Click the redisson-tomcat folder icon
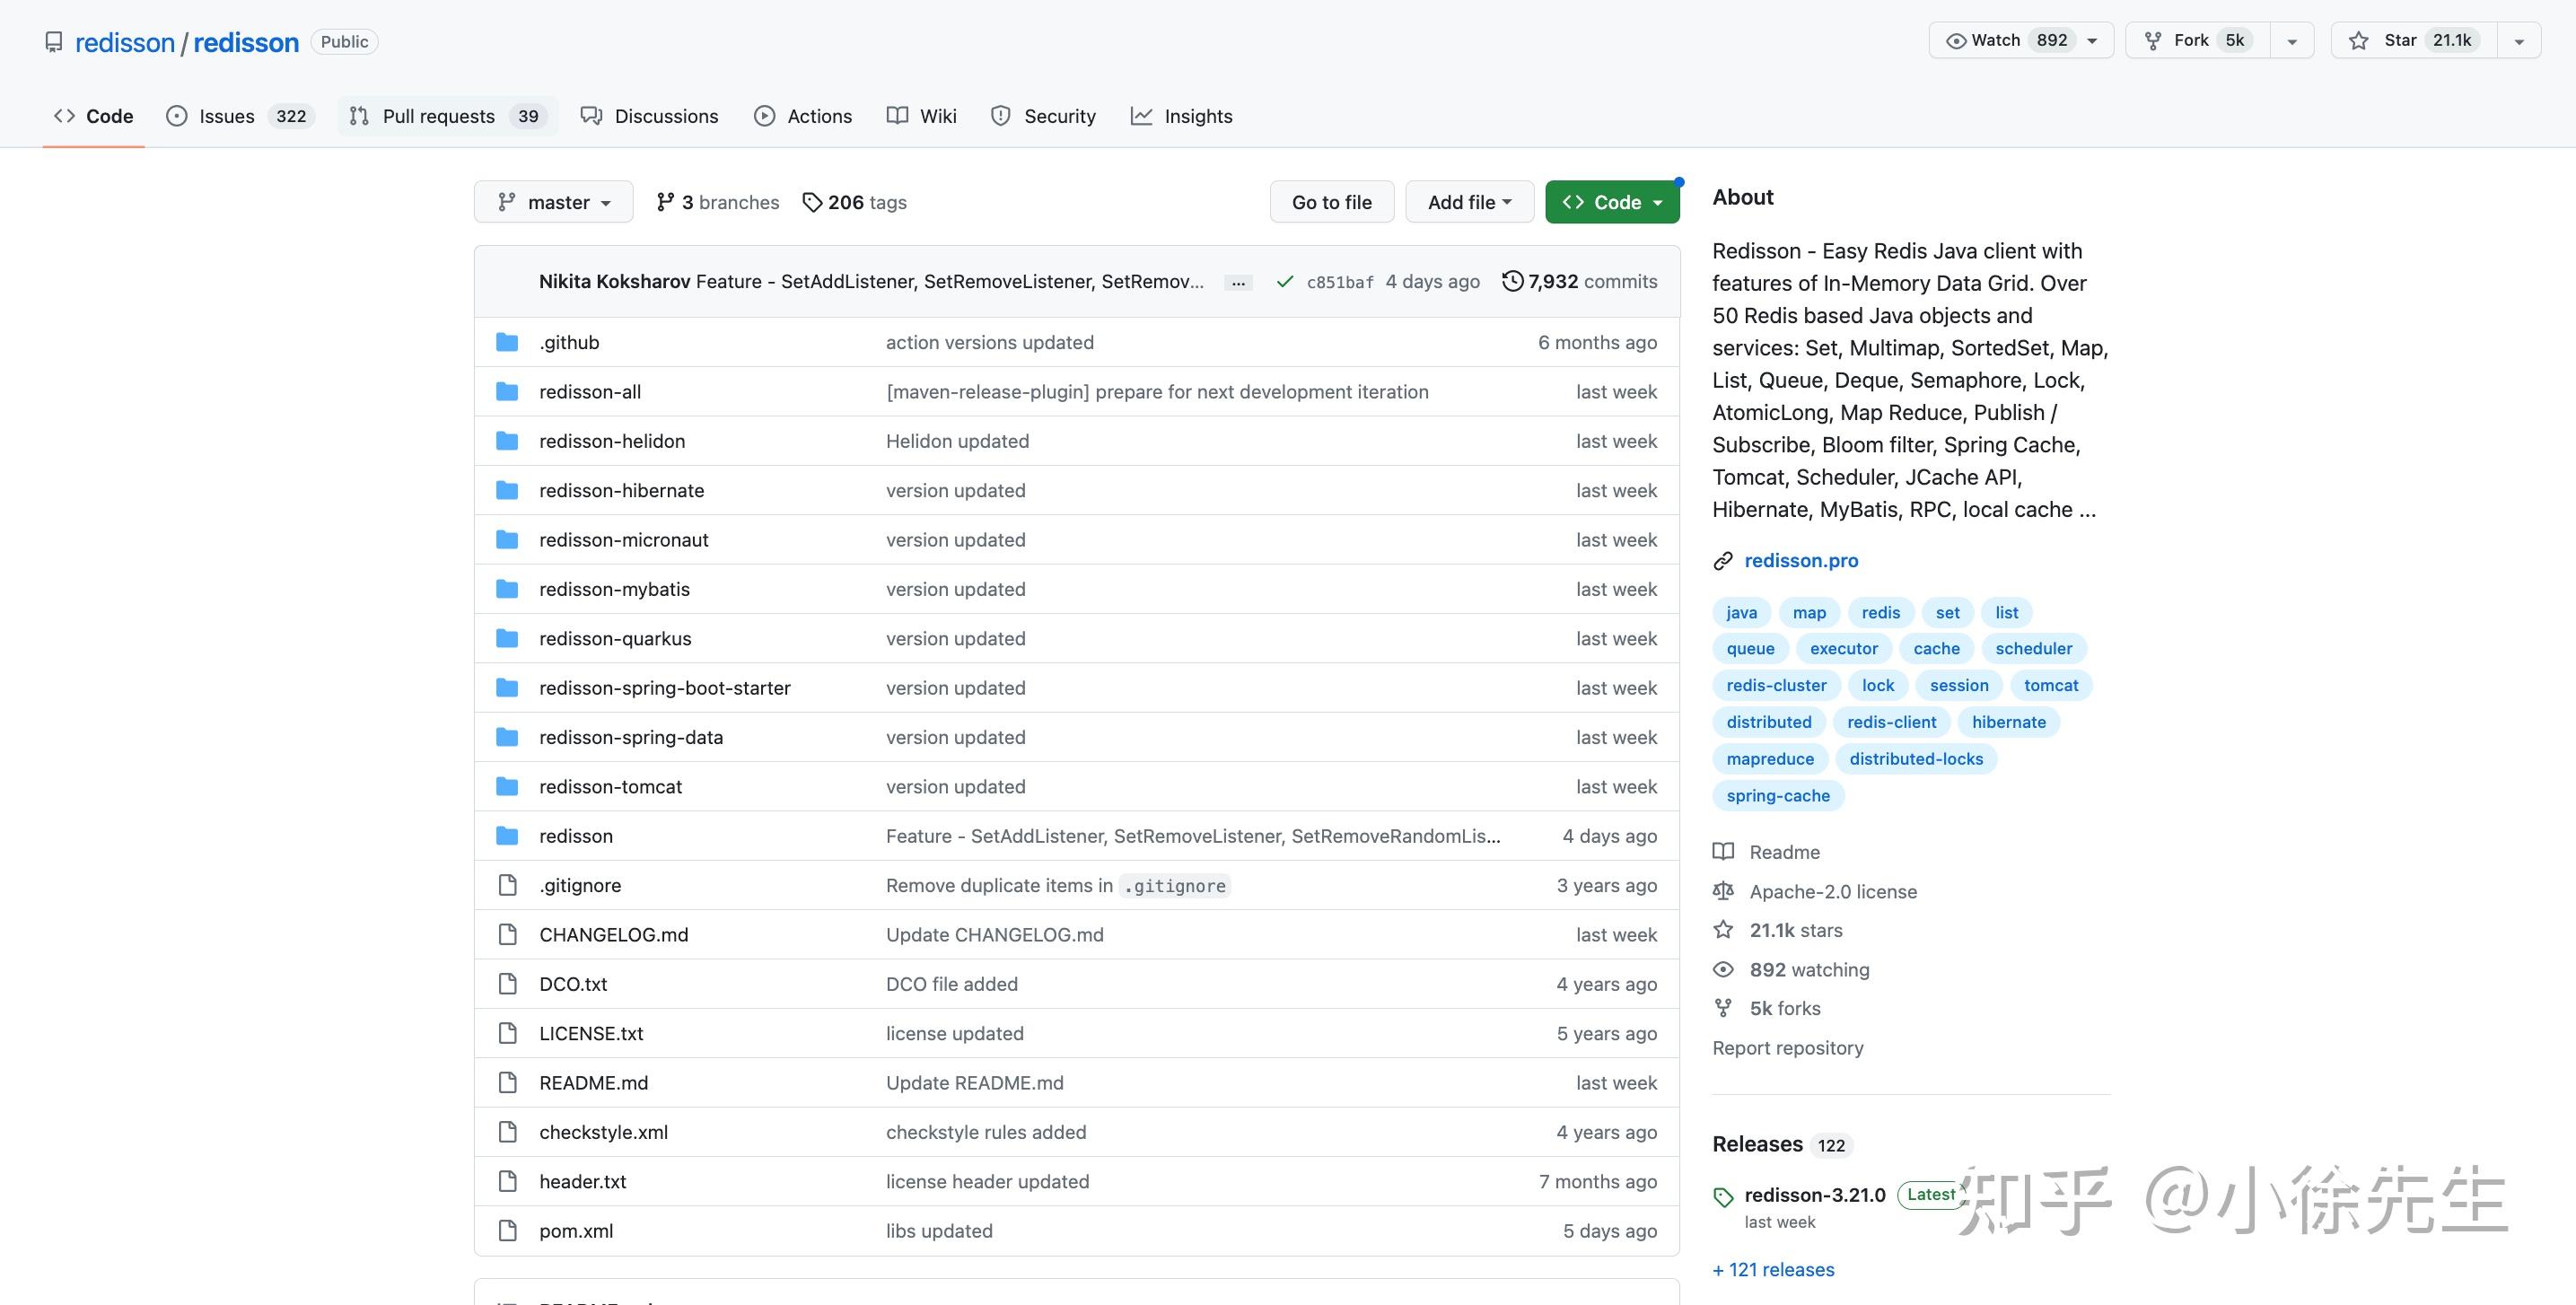The image size is (2576, 1305). click(x=507, y=787)
